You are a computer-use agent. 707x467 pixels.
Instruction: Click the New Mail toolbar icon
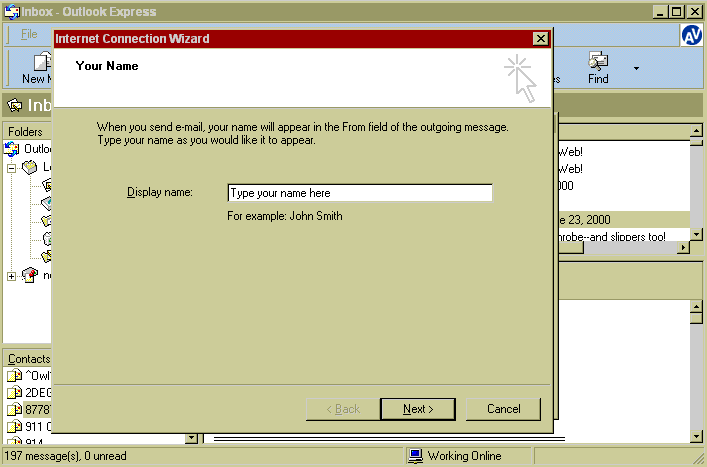[42, 61]
